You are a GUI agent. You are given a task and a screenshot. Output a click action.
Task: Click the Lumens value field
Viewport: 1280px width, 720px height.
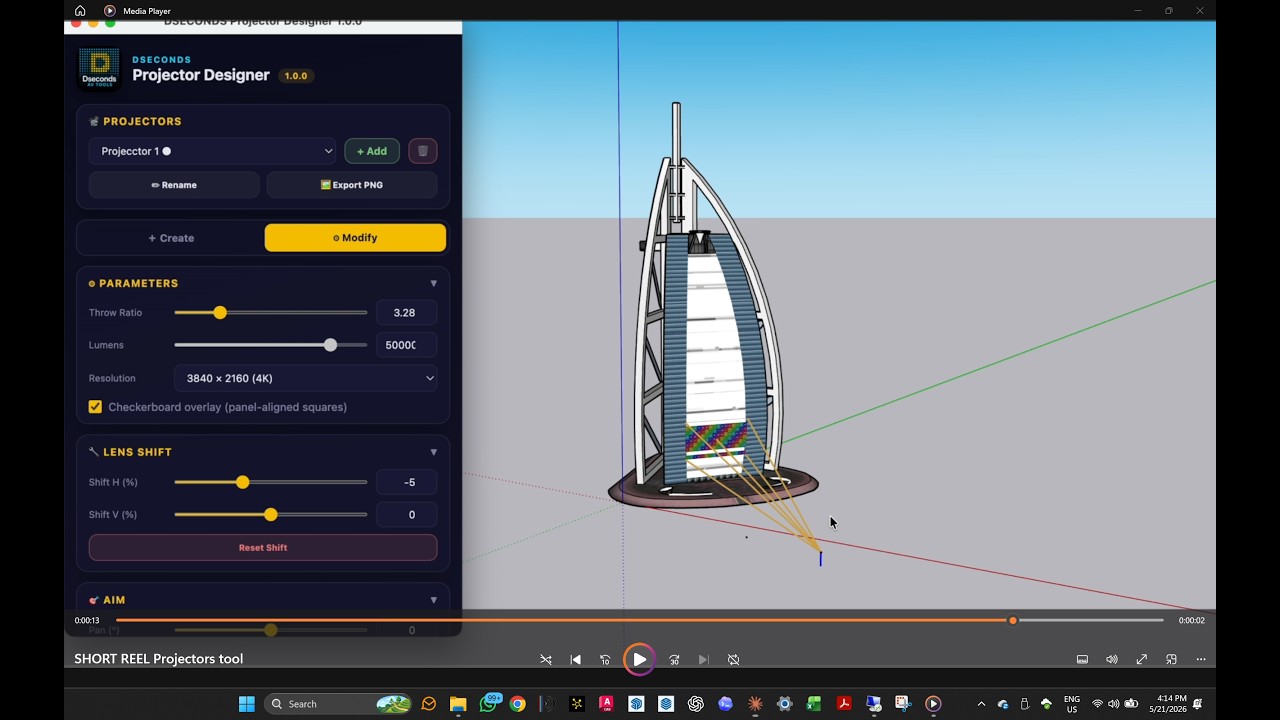tap(406, 345)
